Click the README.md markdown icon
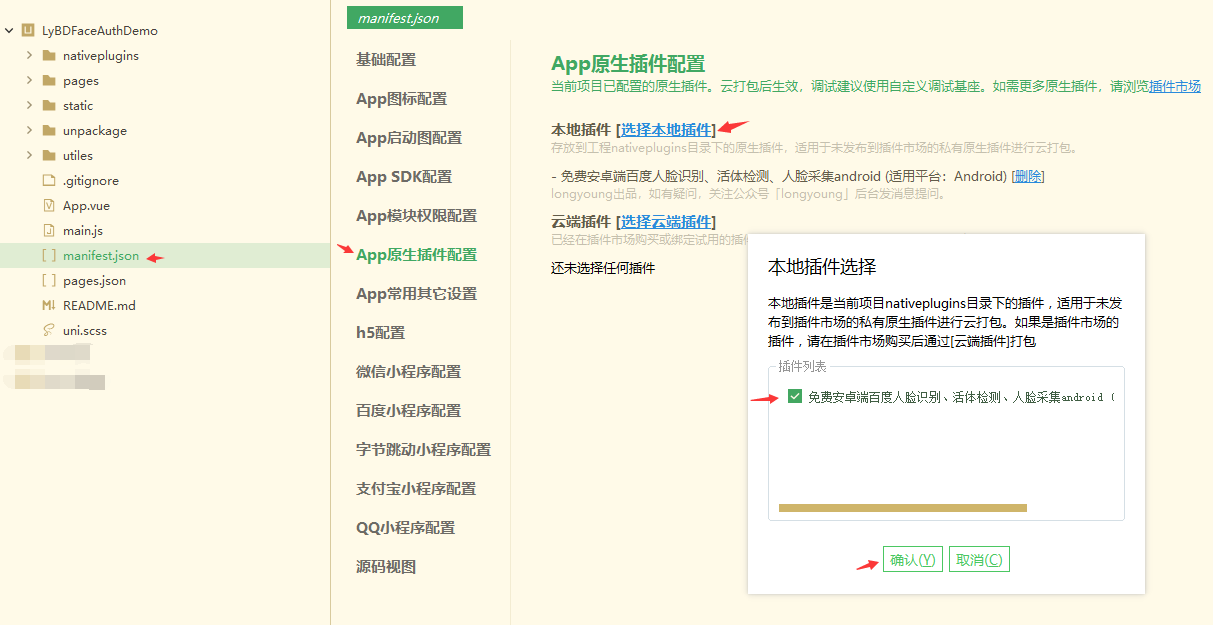This screenshot has width=1213, height=625. pyautogui.click(x=49, y=306)
